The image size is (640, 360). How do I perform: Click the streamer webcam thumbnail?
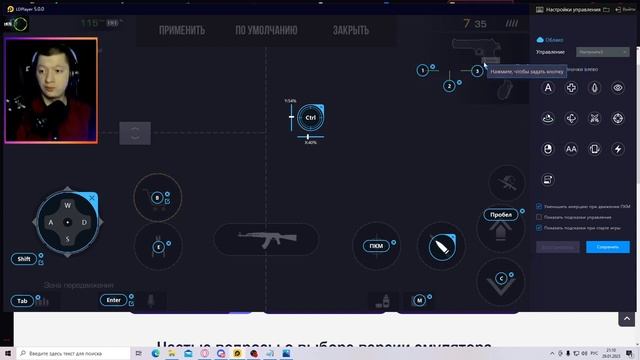51,91
